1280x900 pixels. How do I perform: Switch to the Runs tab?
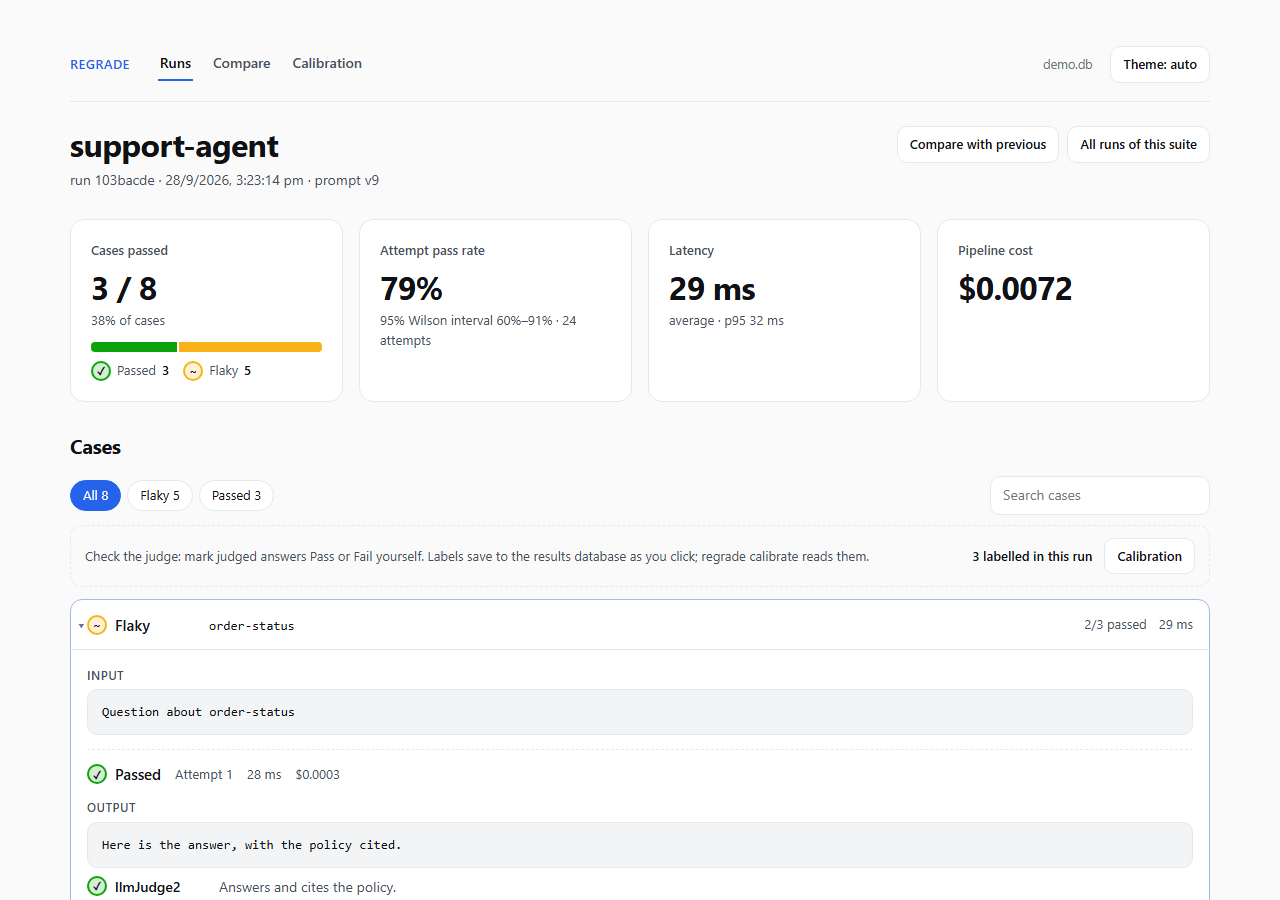(175, 63)
